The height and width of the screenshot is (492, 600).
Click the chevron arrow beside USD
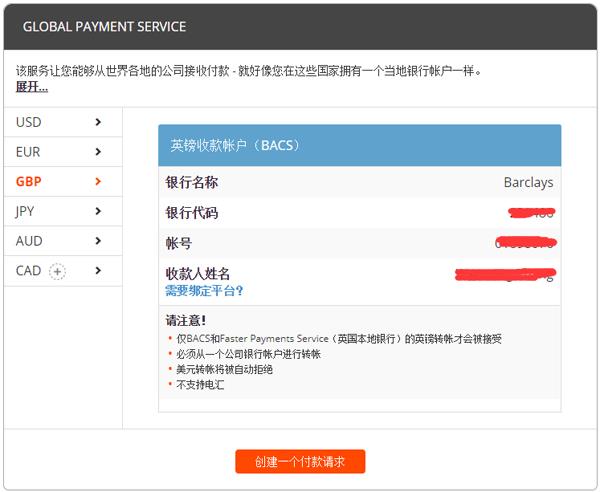coord(98,122)
